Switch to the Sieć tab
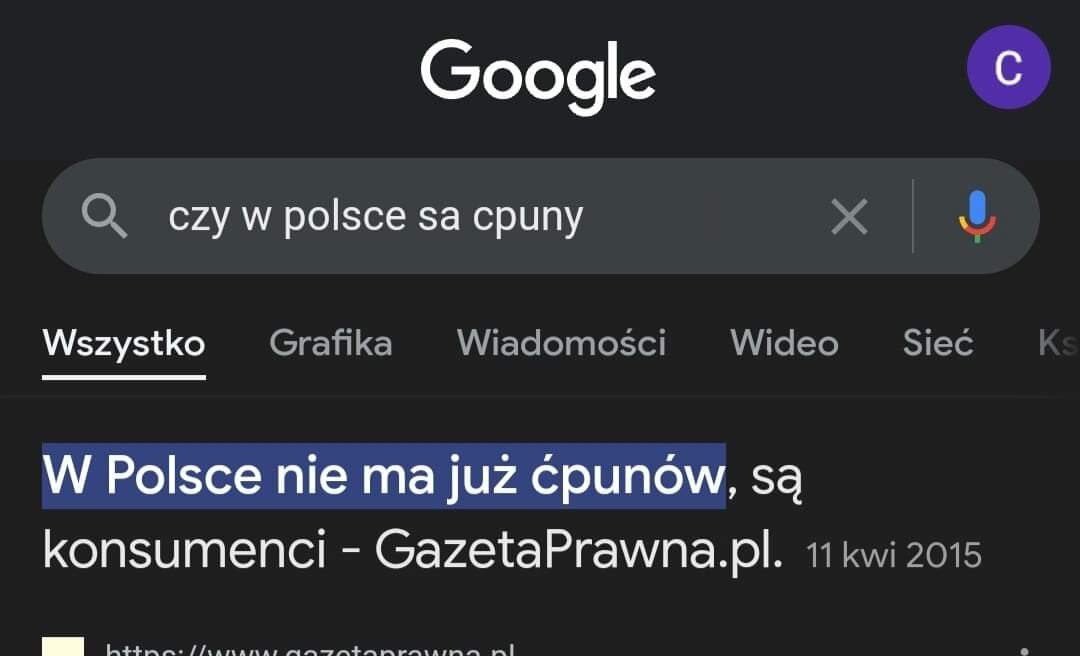This screenshot has height=656, width=1080. (x=938, y=344)
